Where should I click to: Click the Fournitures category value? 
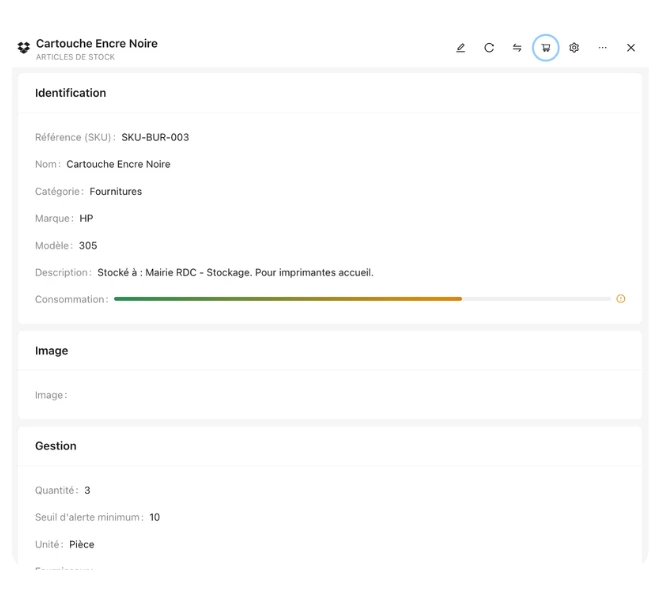(x=116, y=192)
